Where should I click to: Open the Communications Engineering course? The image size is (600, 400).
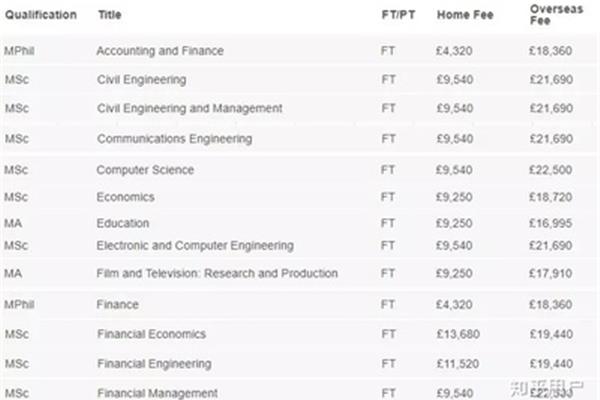(x=174, y=139)
